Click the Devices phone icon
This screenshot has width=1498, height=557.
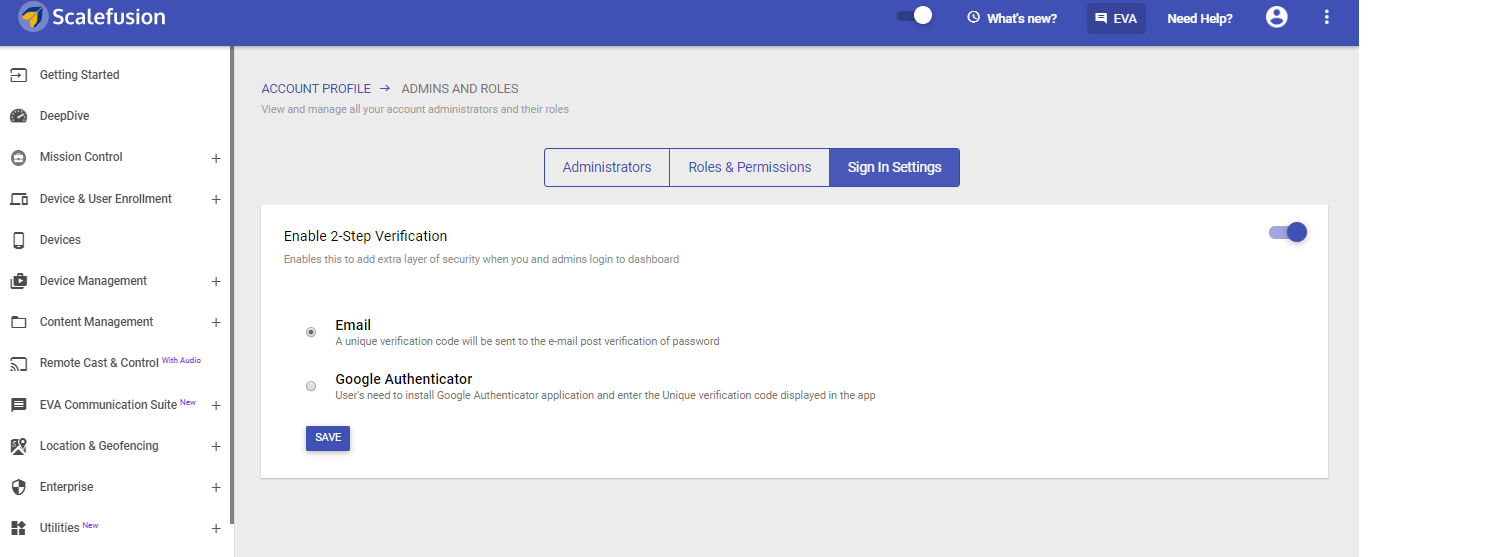(x=18, y=240)
